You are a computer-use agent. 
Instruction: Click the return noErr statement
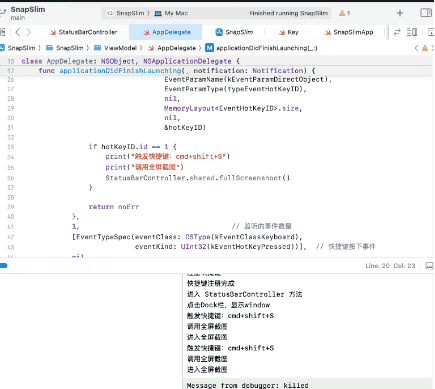coord(114,207)
